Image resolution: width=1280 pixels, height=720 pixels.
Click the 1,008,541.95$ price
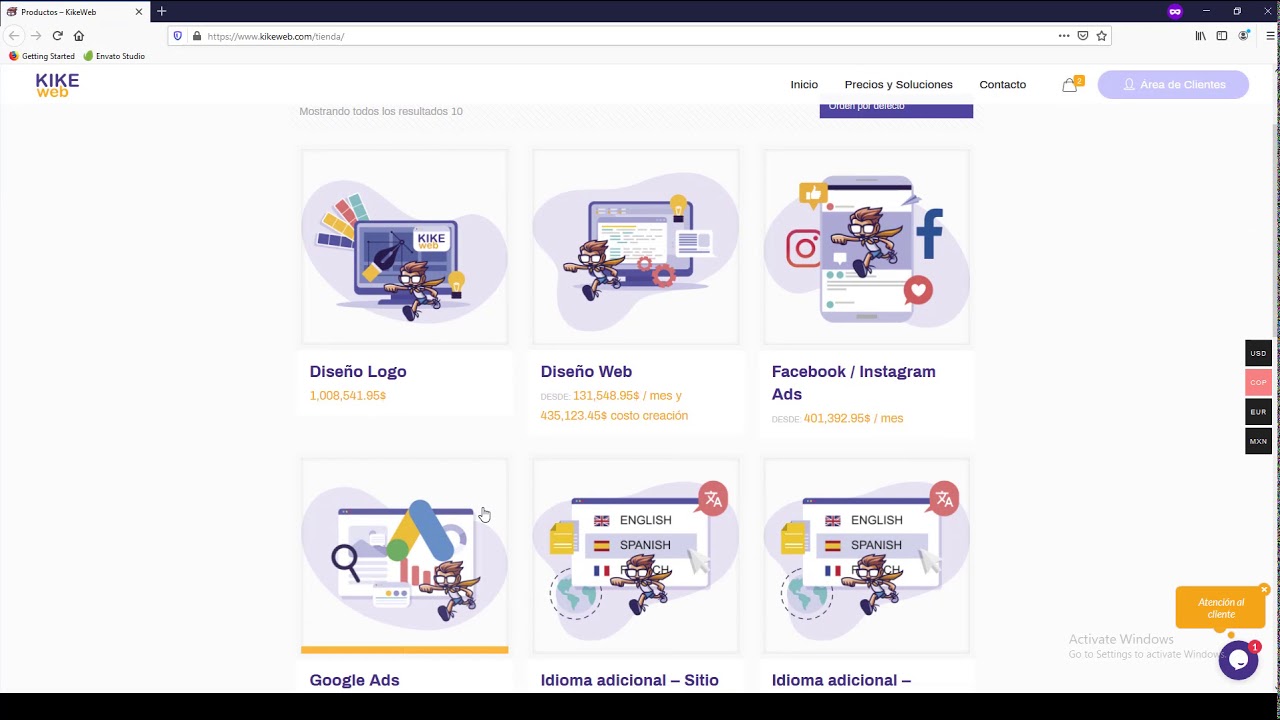pos(348,396)
